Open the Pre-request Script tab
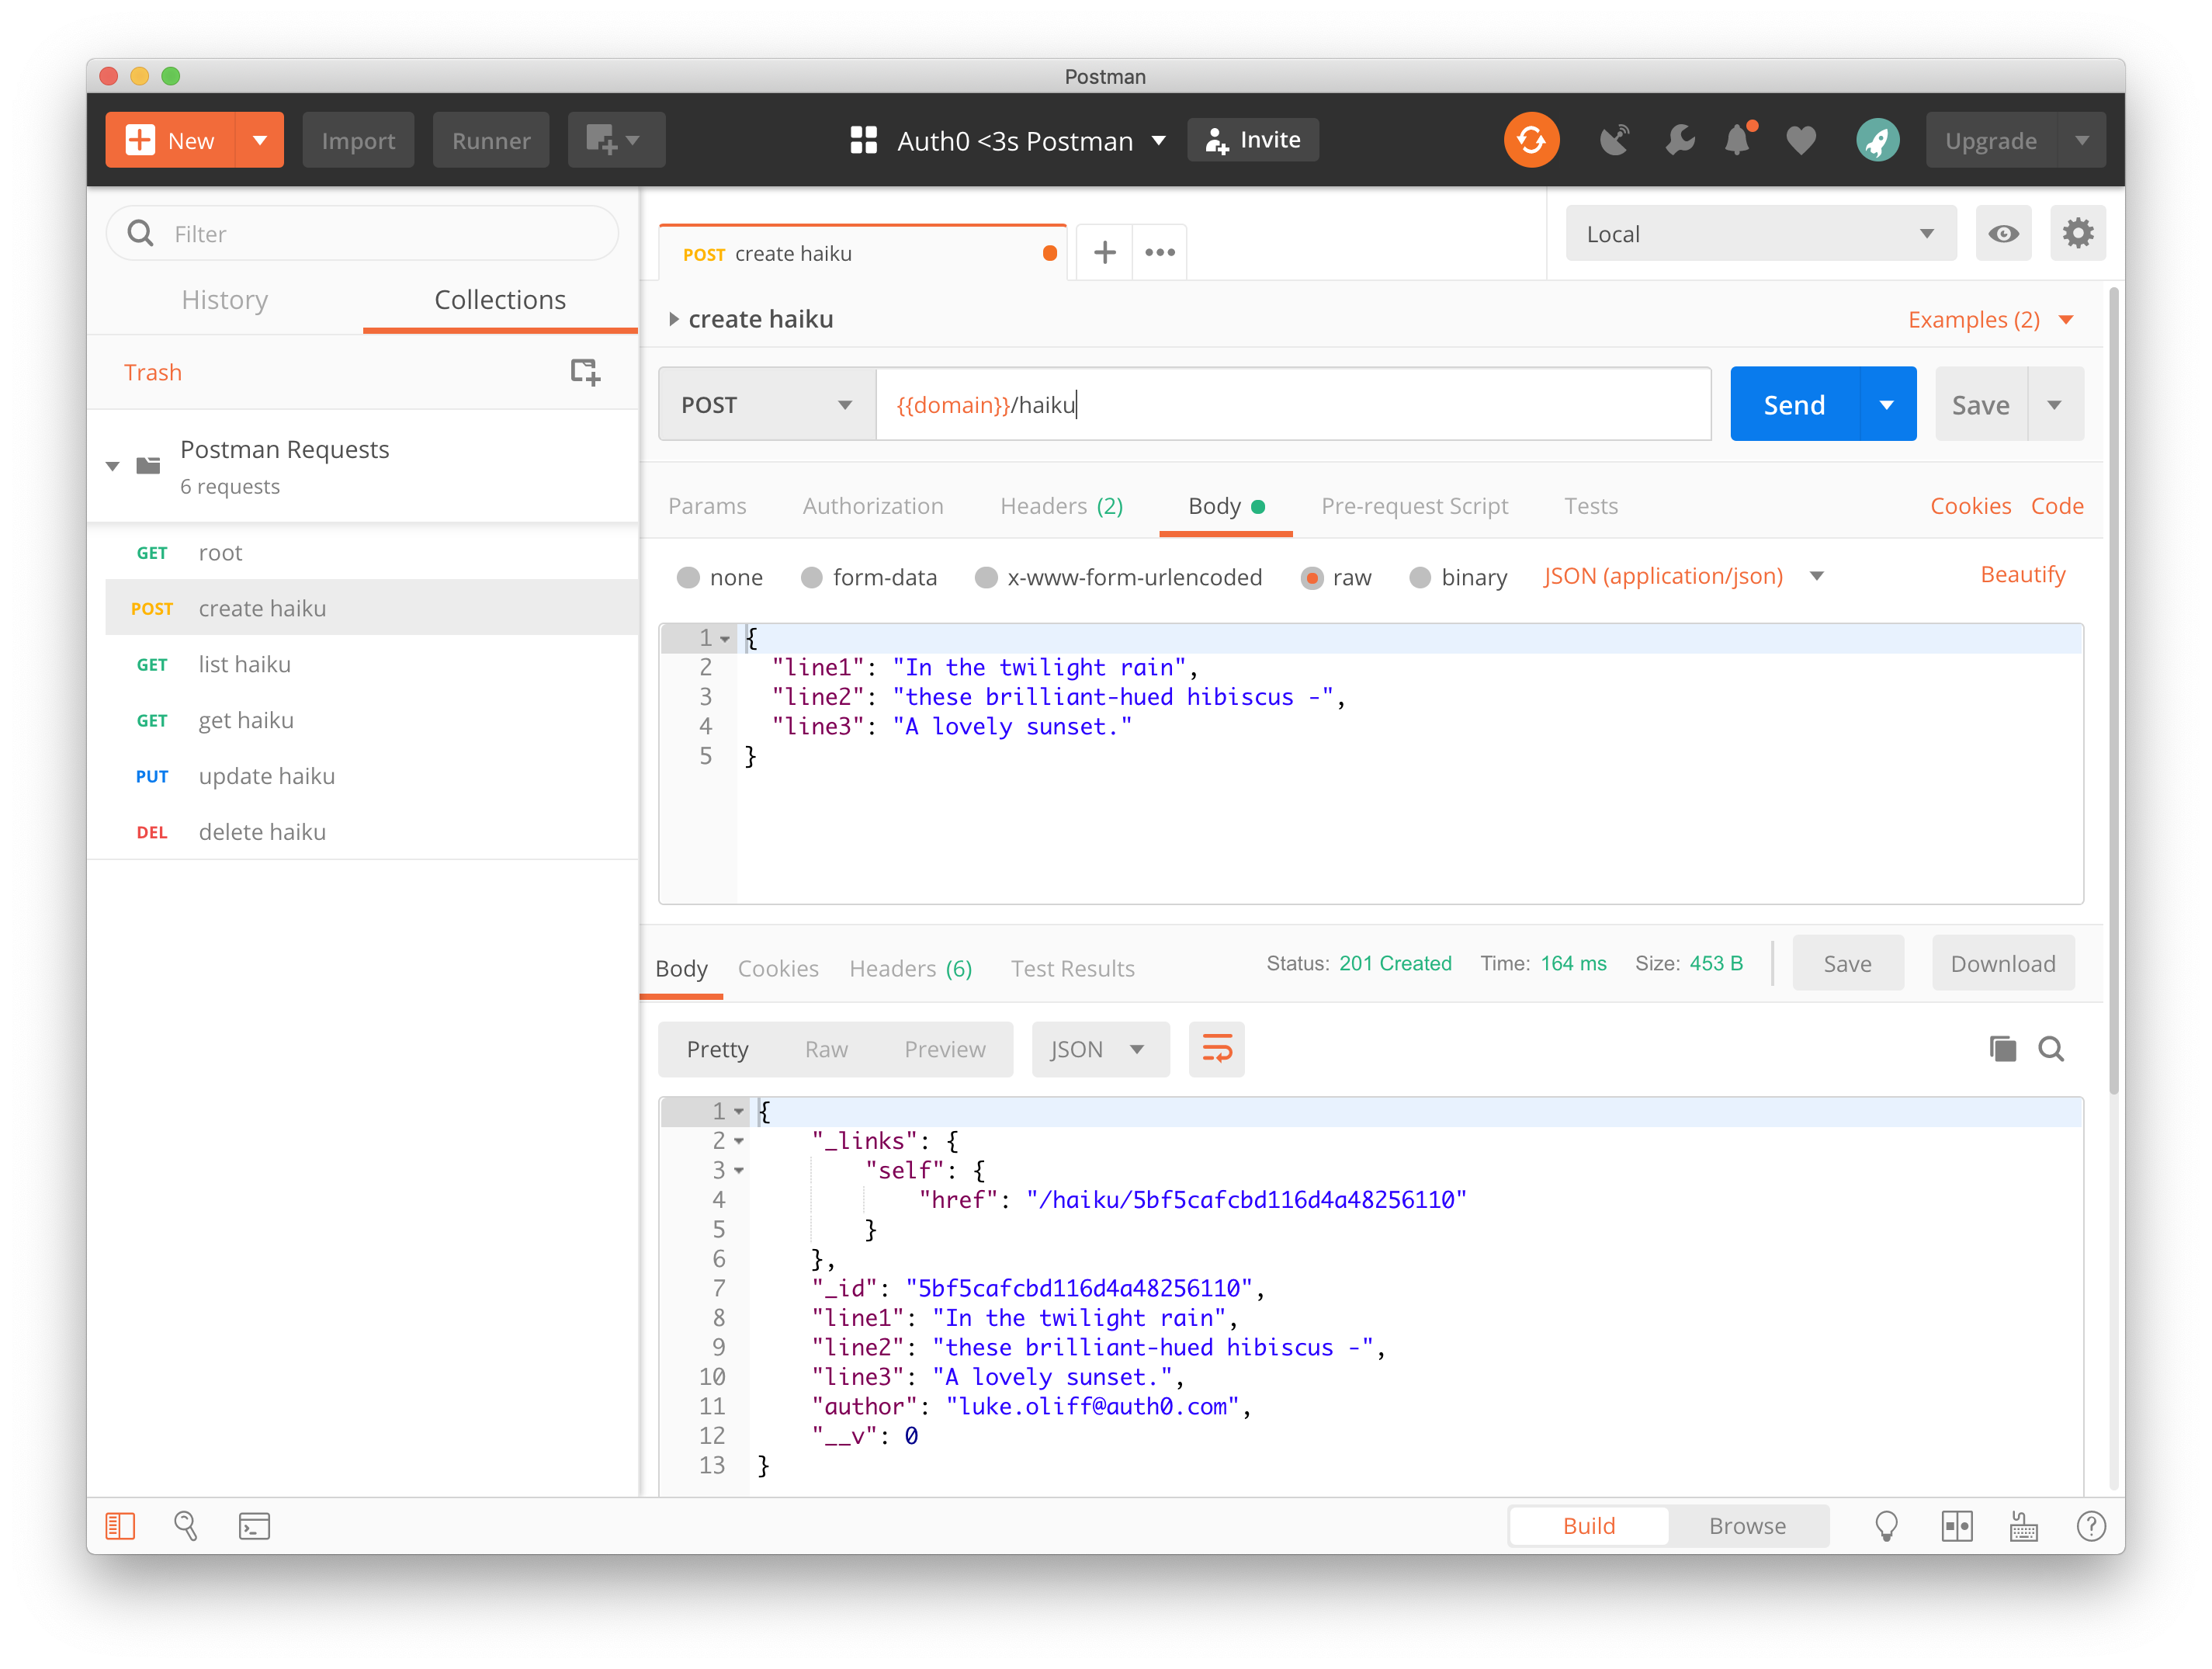Viewport: 2212px width, 1669px height. (1414, 506)
